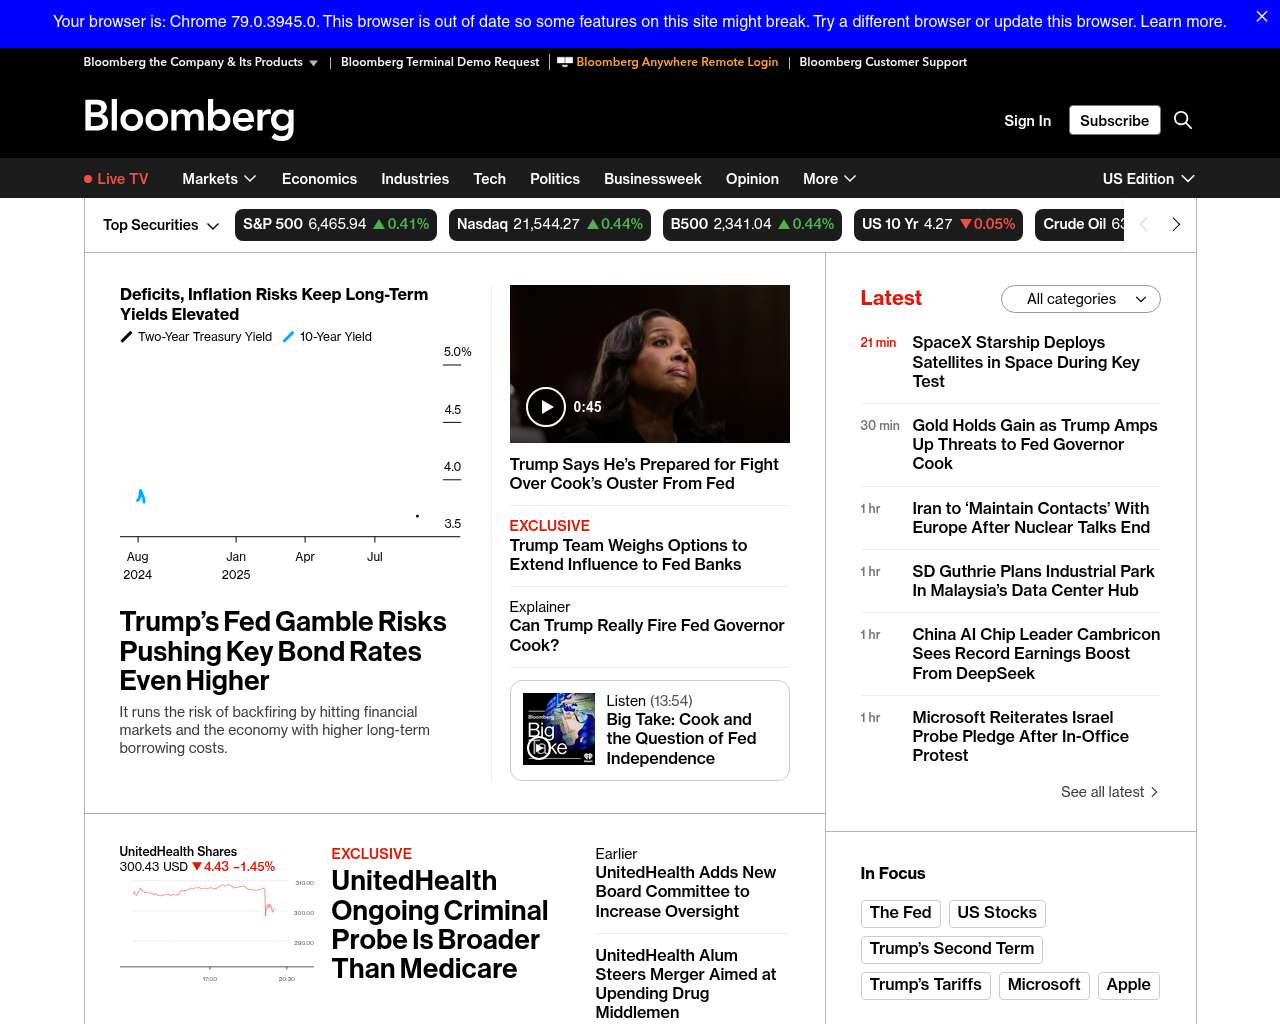Click the red Live TV dot
1280x1024 pixels.
tap(88, 179)
